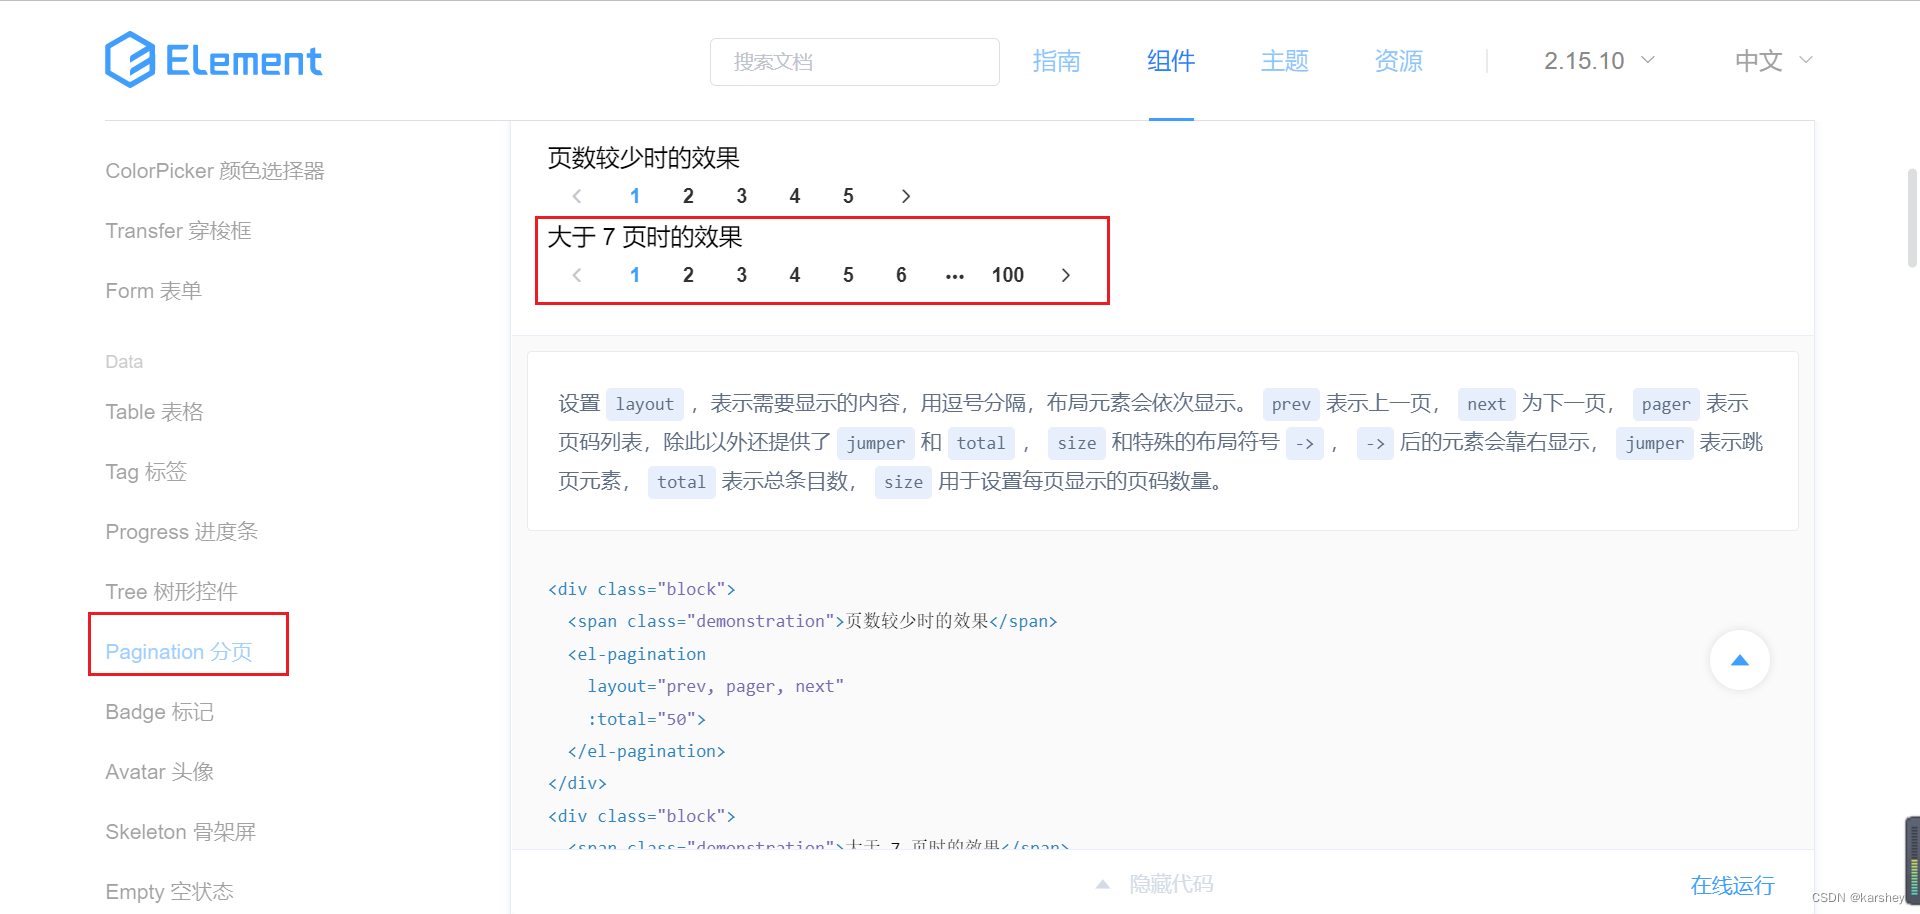Image resolution: width=1920 pixels, height=914 pixels.
Task: Select page 1 in five-page pagination
Action: coord(635,196)
